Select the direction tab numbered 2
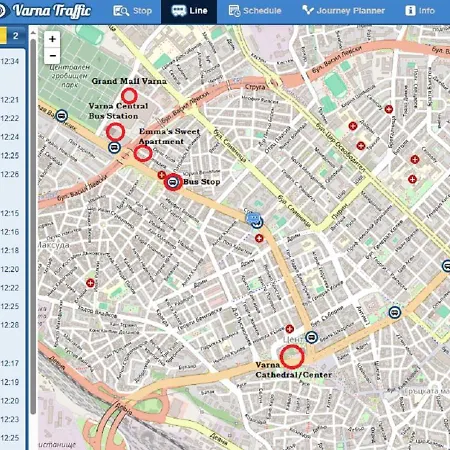The image size is (450, 450). [x=16, y=36]
